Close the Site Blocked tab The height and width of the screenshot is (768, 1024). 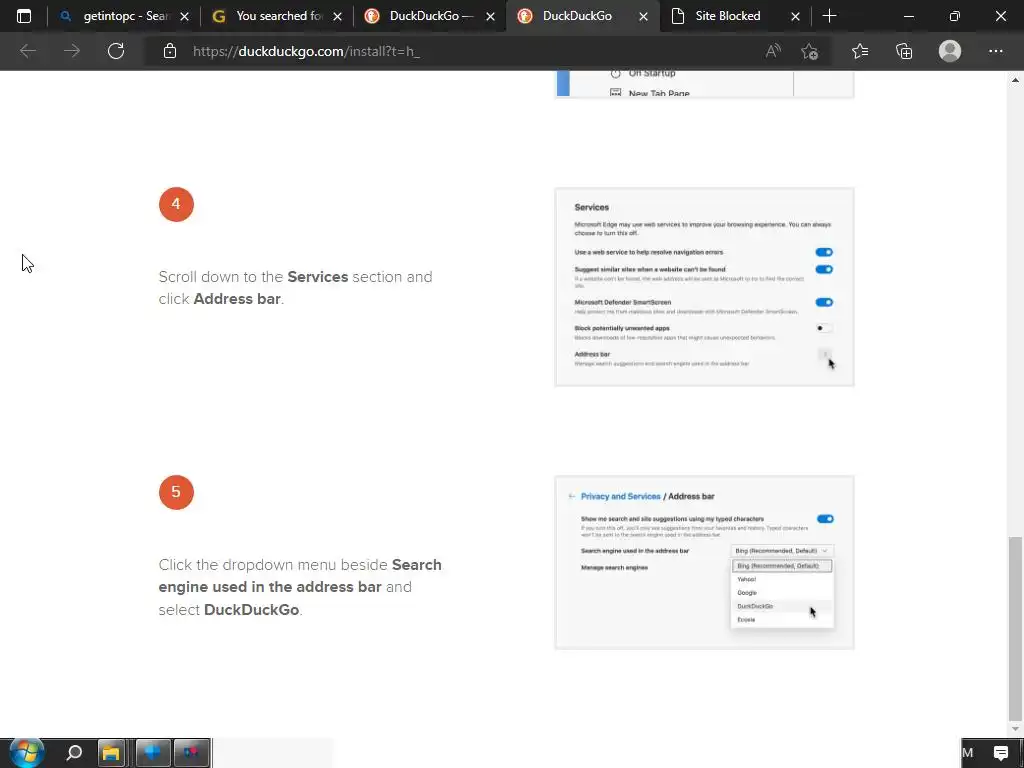coord(795,16)
